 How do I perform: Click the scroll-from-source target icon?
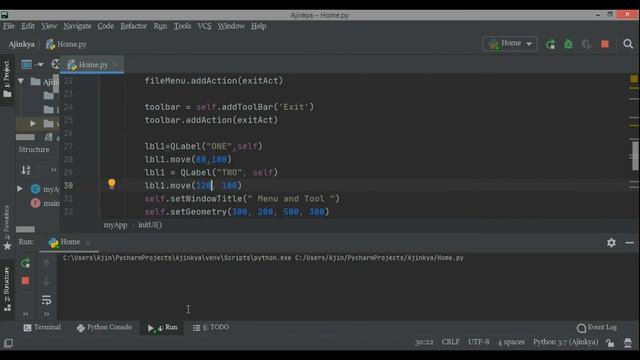(56, 64)
